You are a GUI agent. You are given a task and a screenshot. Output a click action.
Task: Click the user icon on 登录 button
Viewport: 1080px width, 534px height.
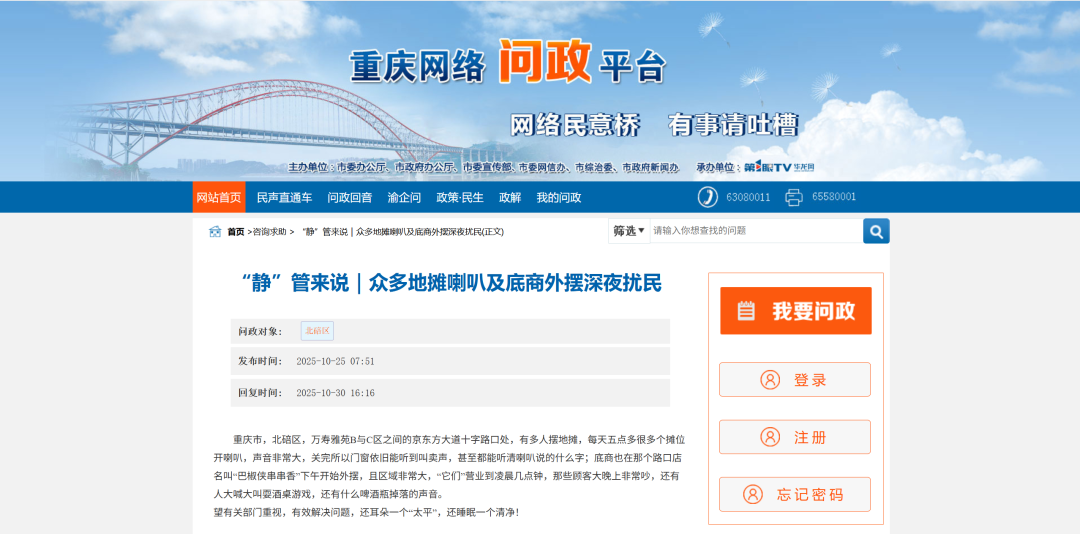770,380
